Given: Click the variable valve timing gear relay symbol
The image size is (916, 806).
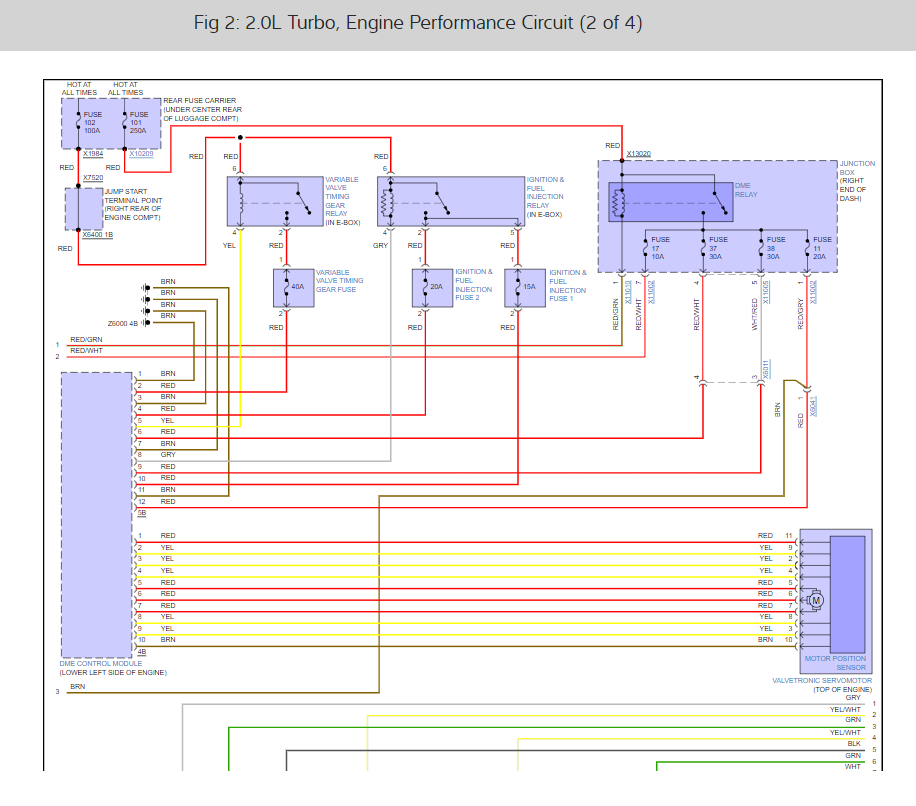Looking at the screenshot, I should [x=273, y=202].
